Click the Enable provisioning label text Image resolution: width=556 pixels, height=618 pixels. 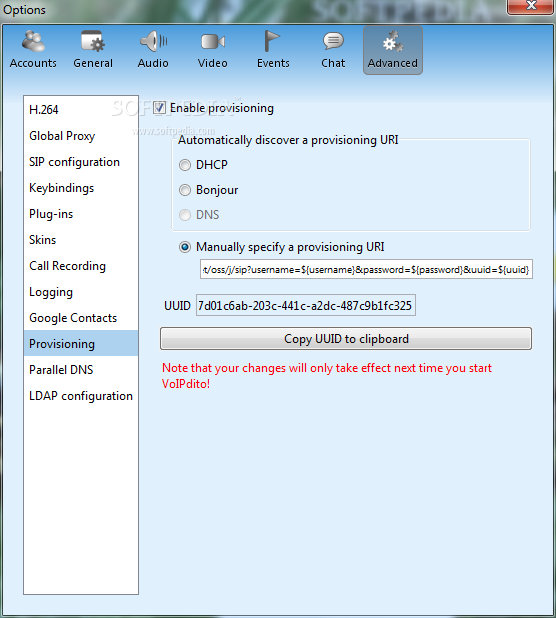pyautogui.click(x=222, y=108)
